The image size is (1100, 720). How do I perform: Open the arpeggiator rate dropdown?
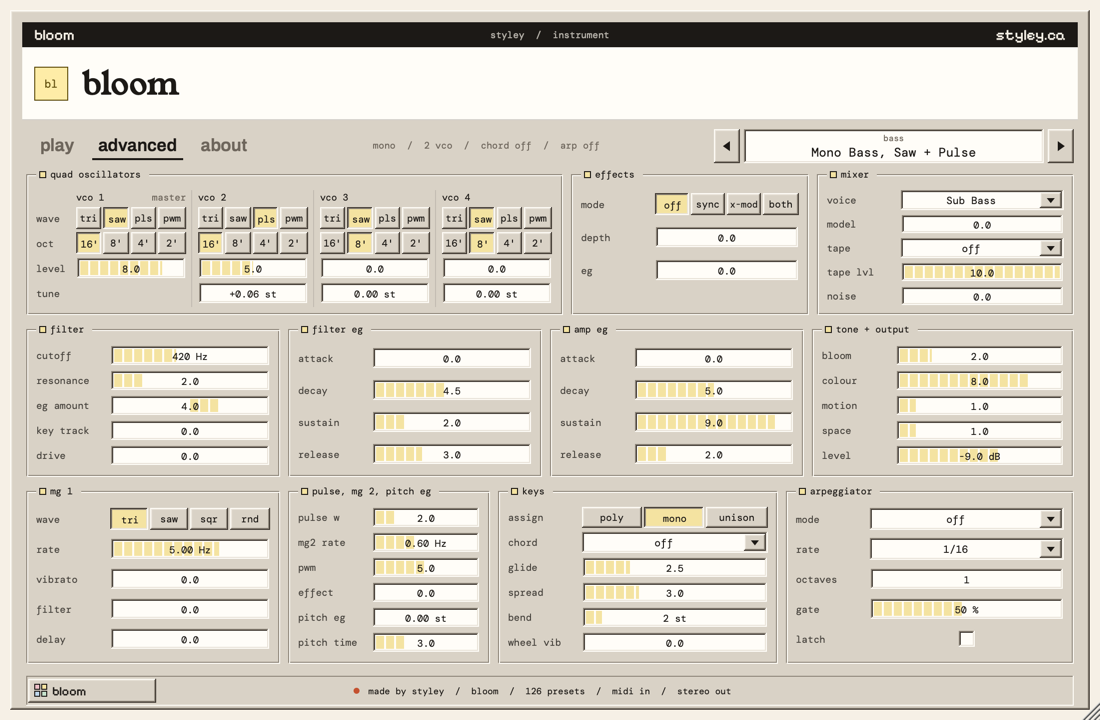point(966,549)
